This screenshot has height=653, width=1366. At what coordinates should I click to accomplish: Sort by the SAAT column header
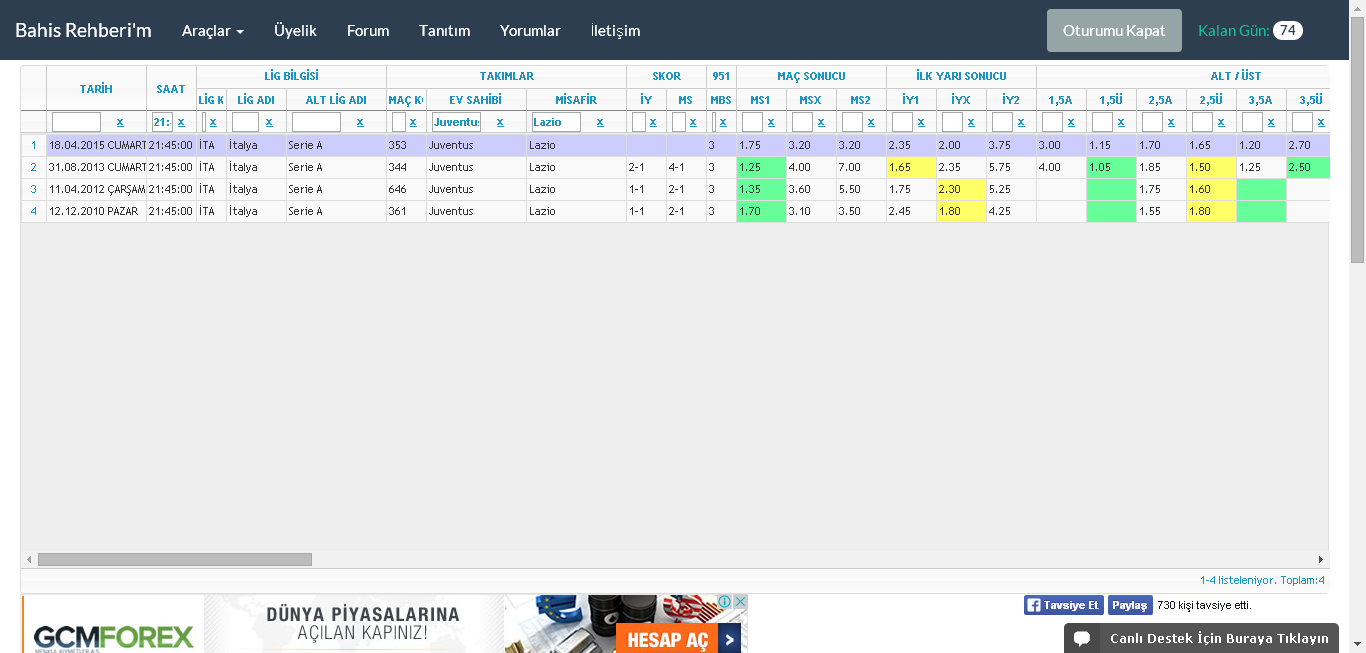[171, 89]
